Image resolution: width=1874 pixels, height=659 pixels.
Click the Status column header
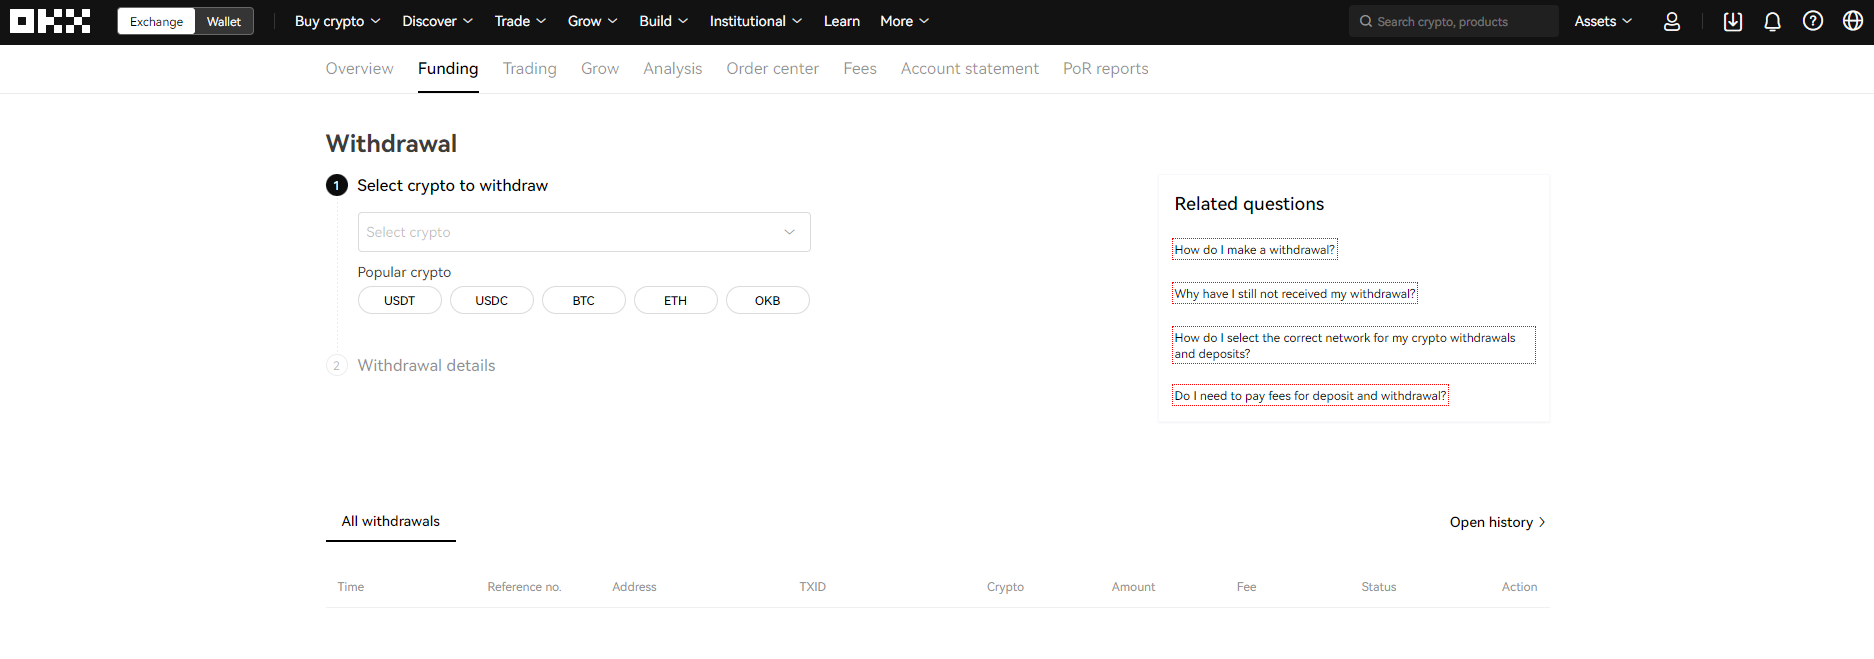(x=1378, y=587)
